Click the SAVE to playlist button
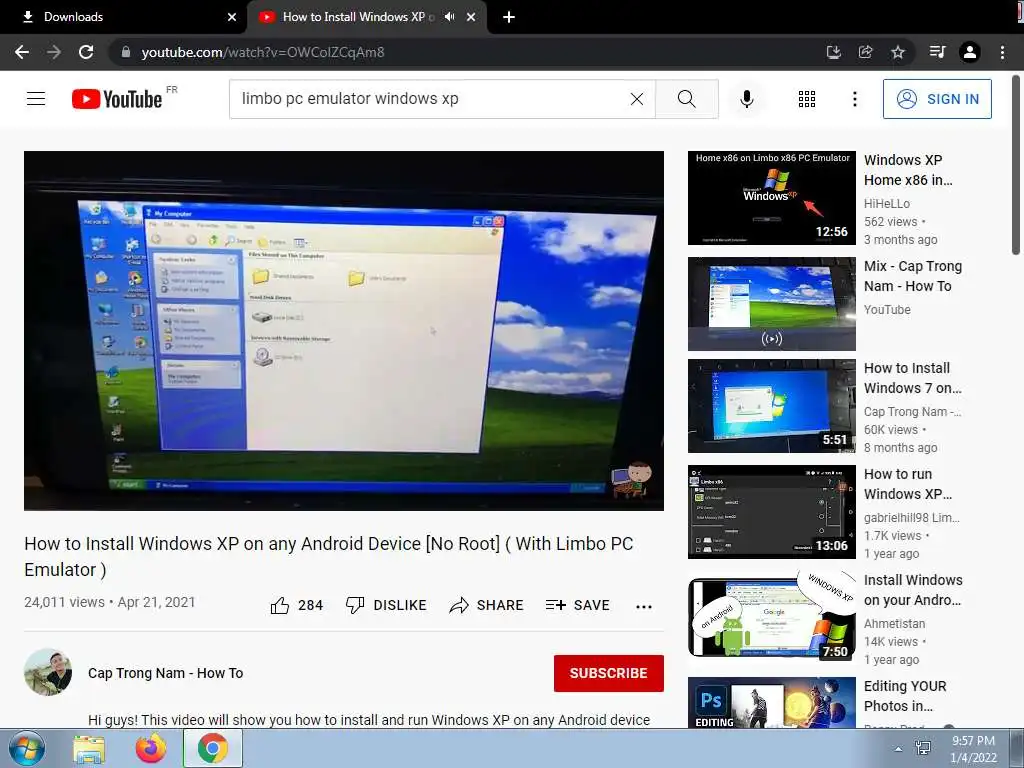The width and height of the screenshot is (1024, 768). (x=577, y=605)
